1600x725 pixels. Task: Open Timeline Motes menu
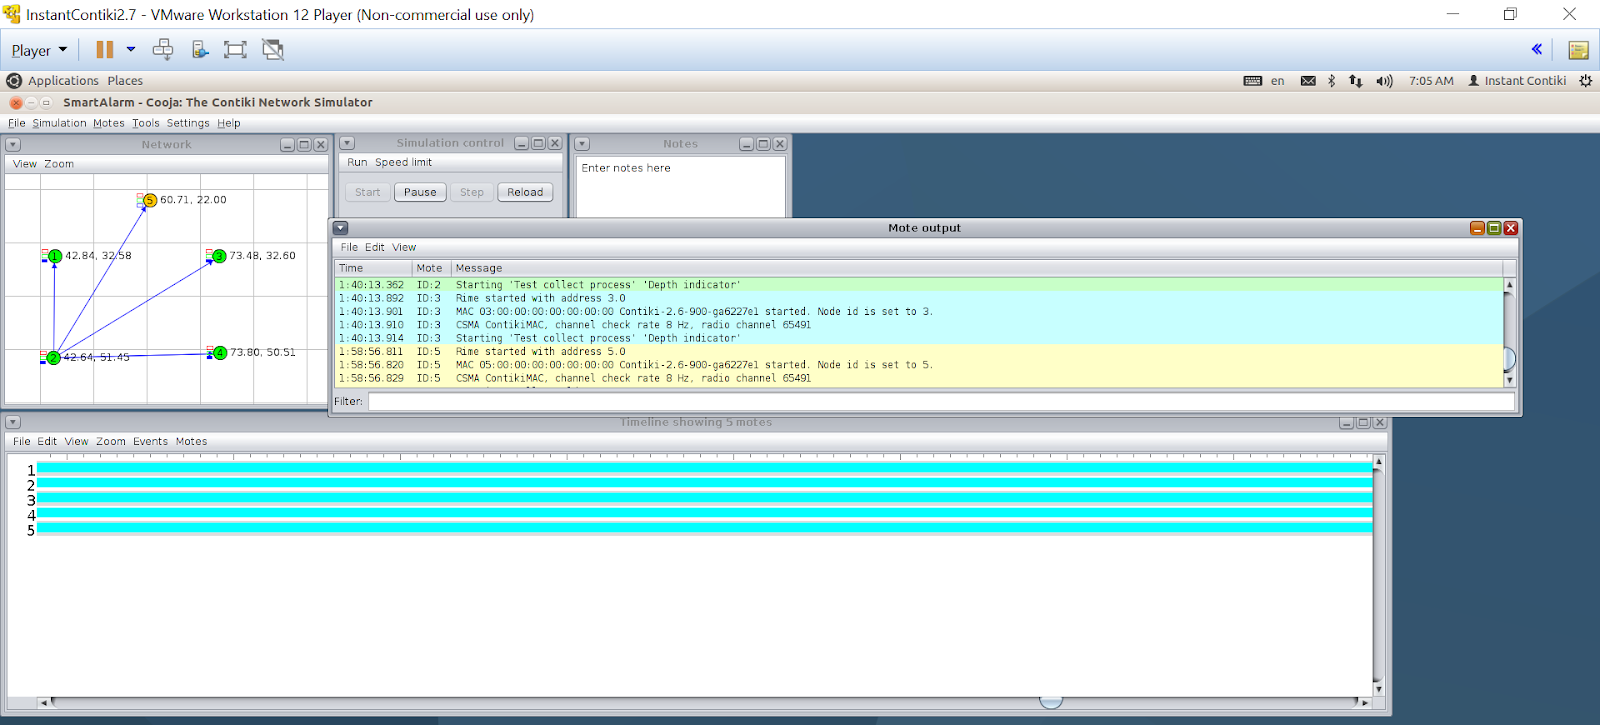(x=191, y=441)
